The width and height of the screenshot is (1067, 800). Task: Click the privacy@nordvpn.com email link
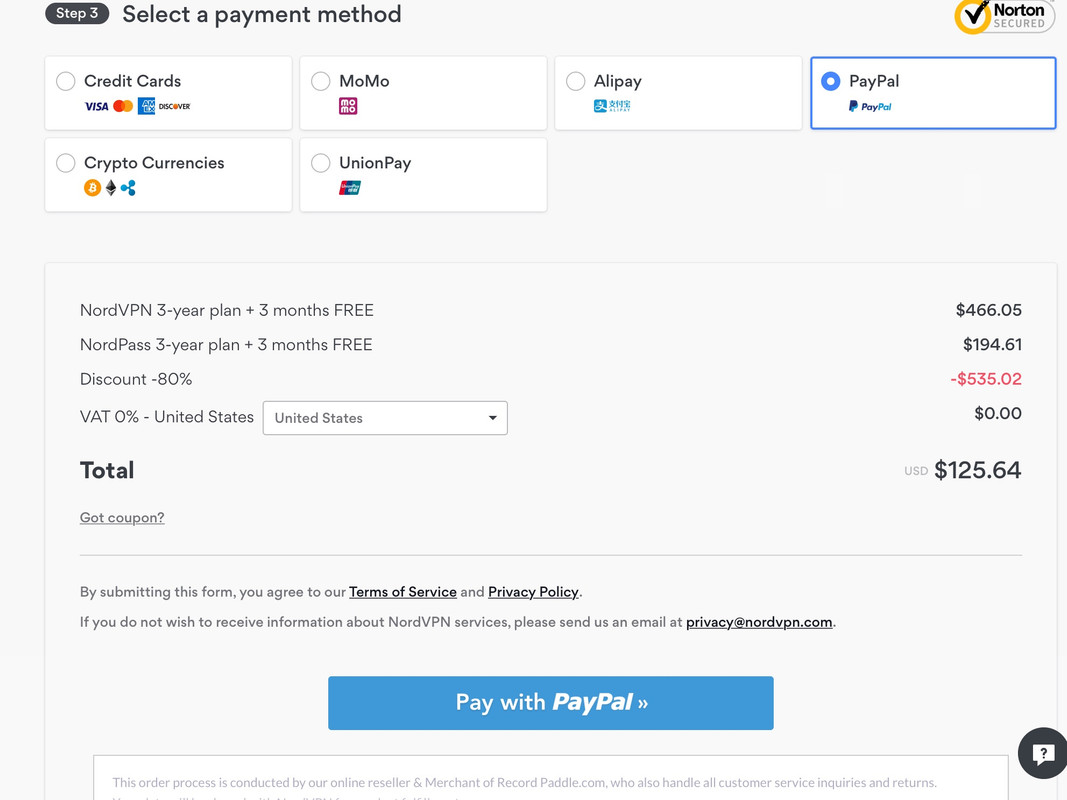759,622
